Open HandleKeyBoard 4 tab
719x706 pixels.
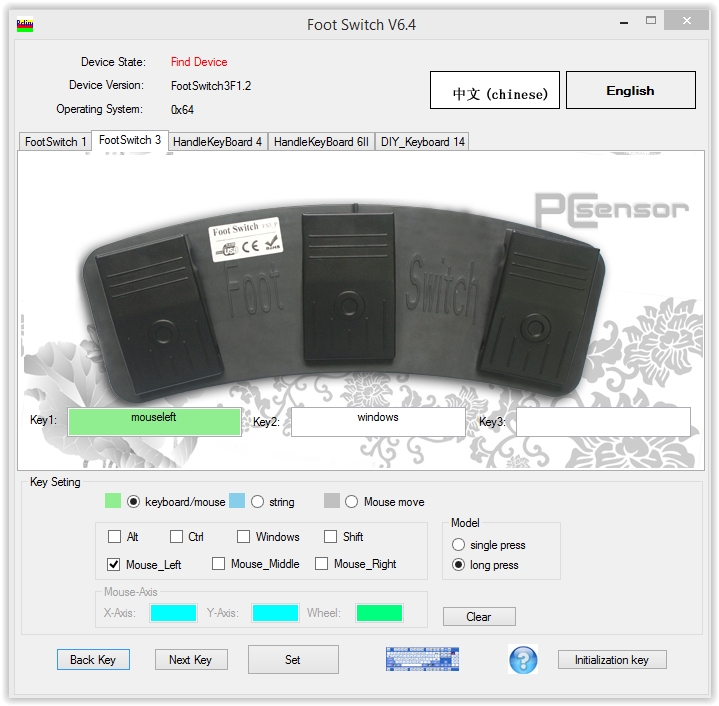tap(218, 142)
